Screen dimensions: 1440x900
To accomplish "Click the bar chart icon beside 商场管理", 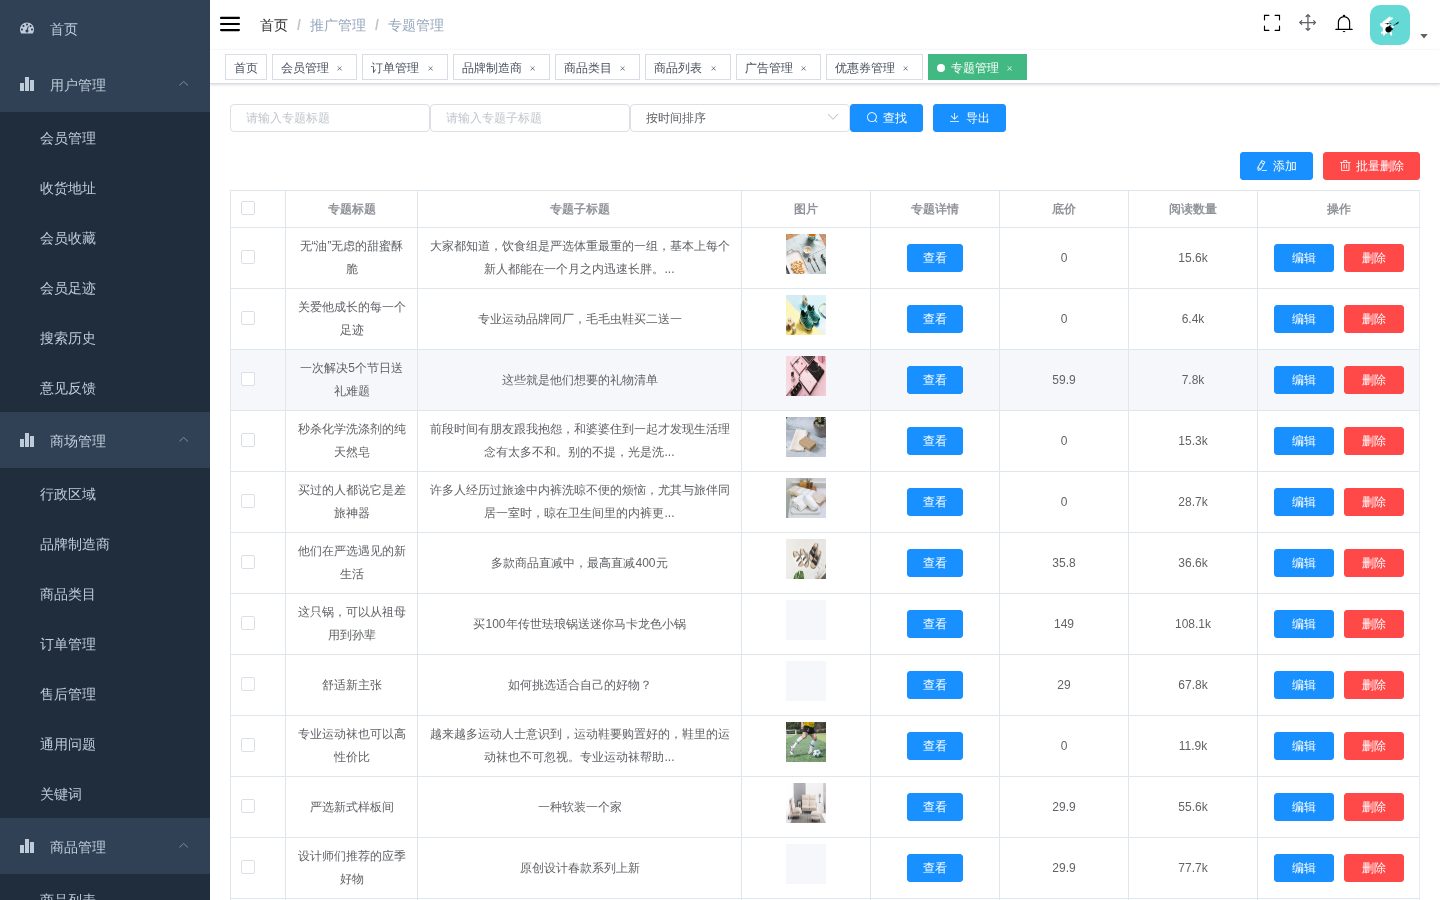I will click(27, 441).
